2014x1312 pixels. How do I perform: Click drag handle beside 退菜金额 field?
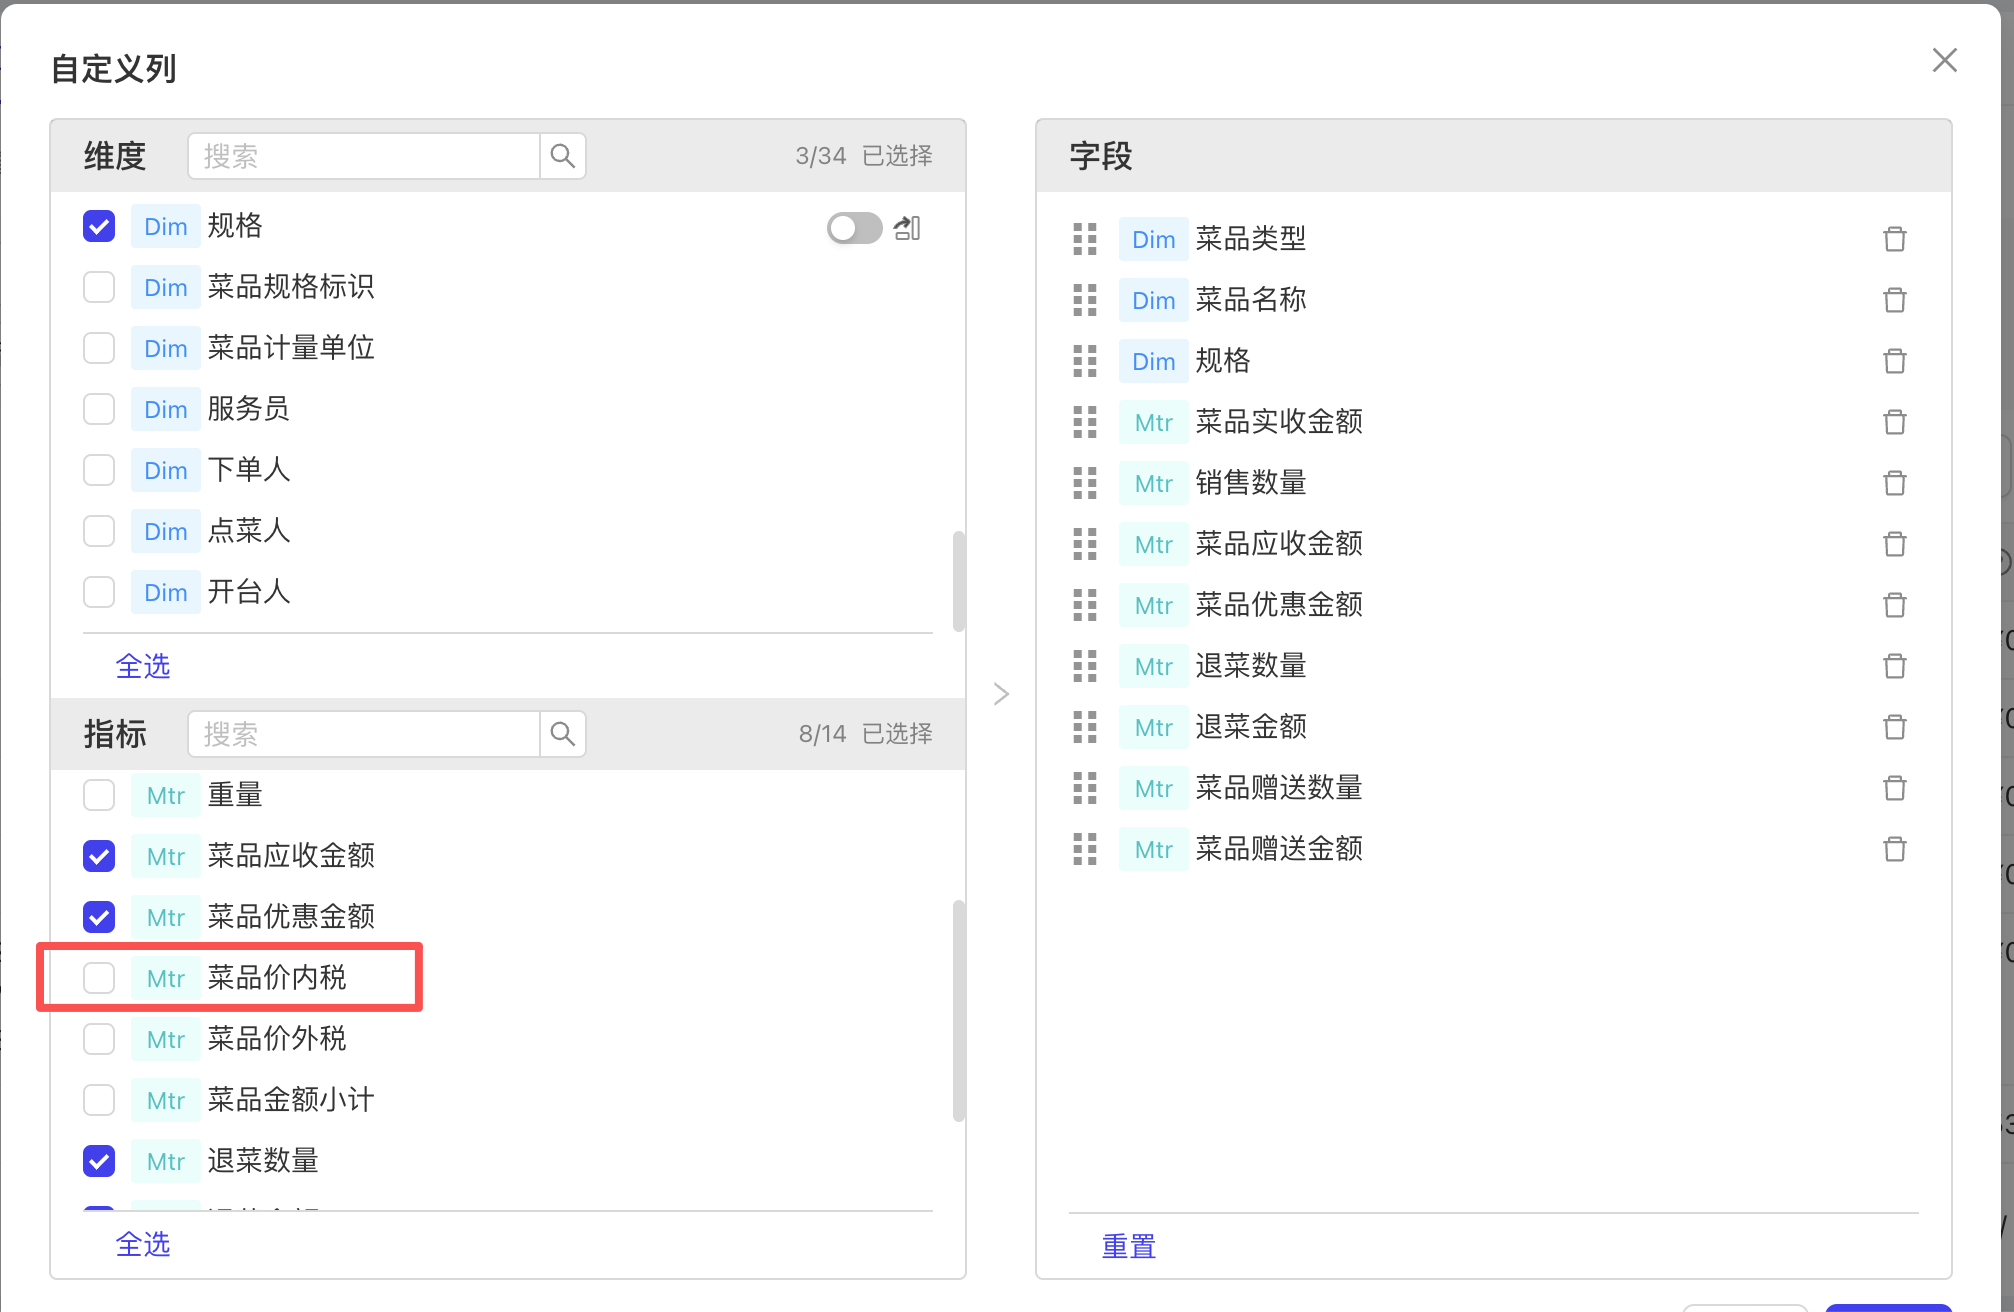click(x=1085, y=727)
